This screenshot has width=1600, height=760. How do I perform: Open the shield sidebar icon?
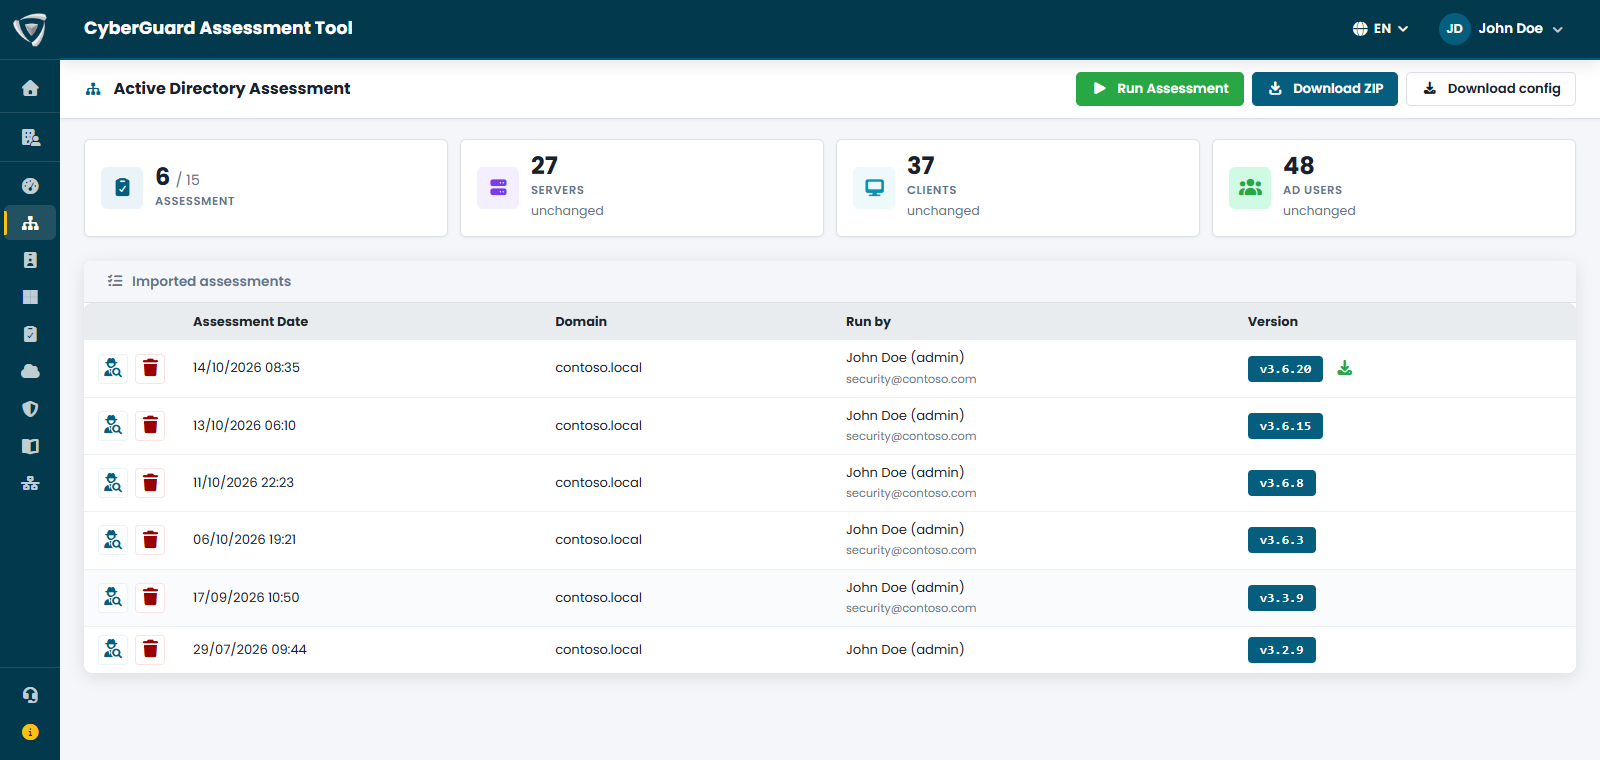click(30, 409)
